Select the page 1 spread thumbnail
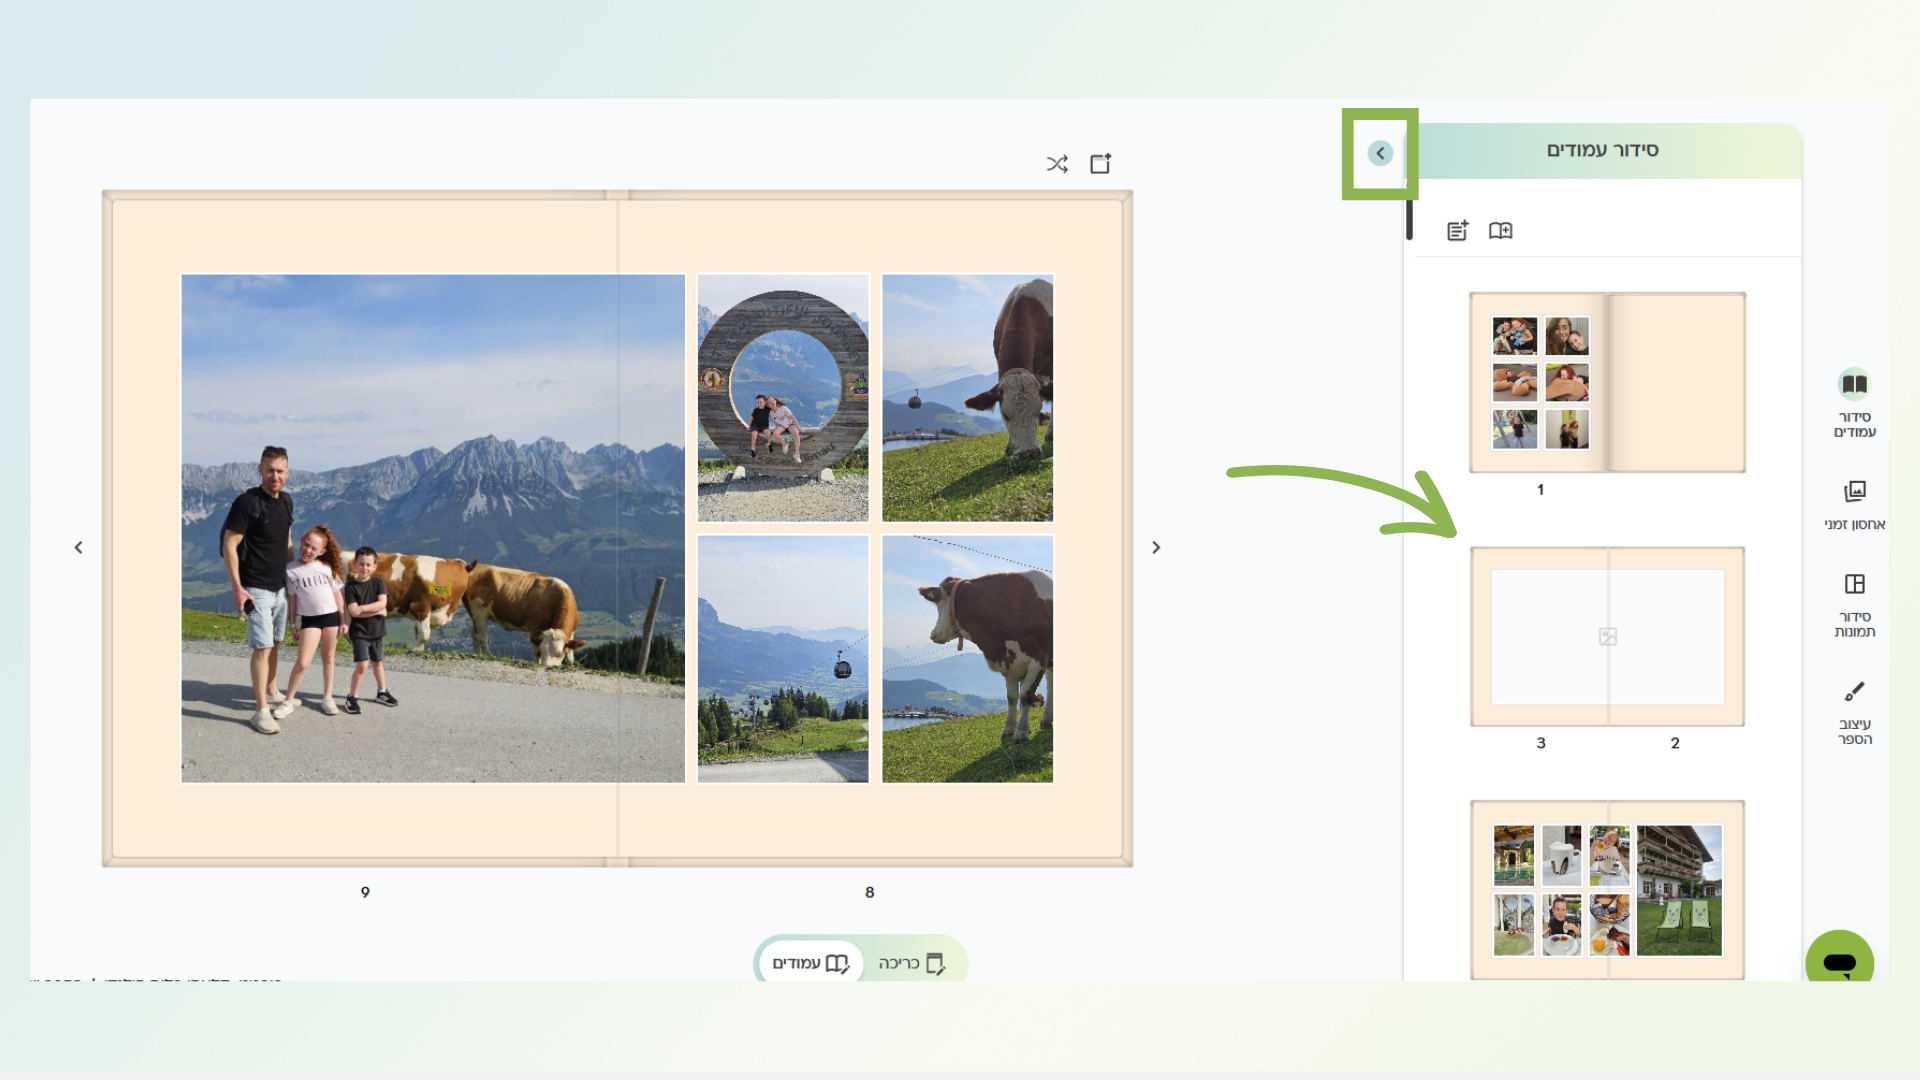Image resolution: width=1920 pixels, height=1080 pixels. pyautogui.click(x=1607, y=382)
